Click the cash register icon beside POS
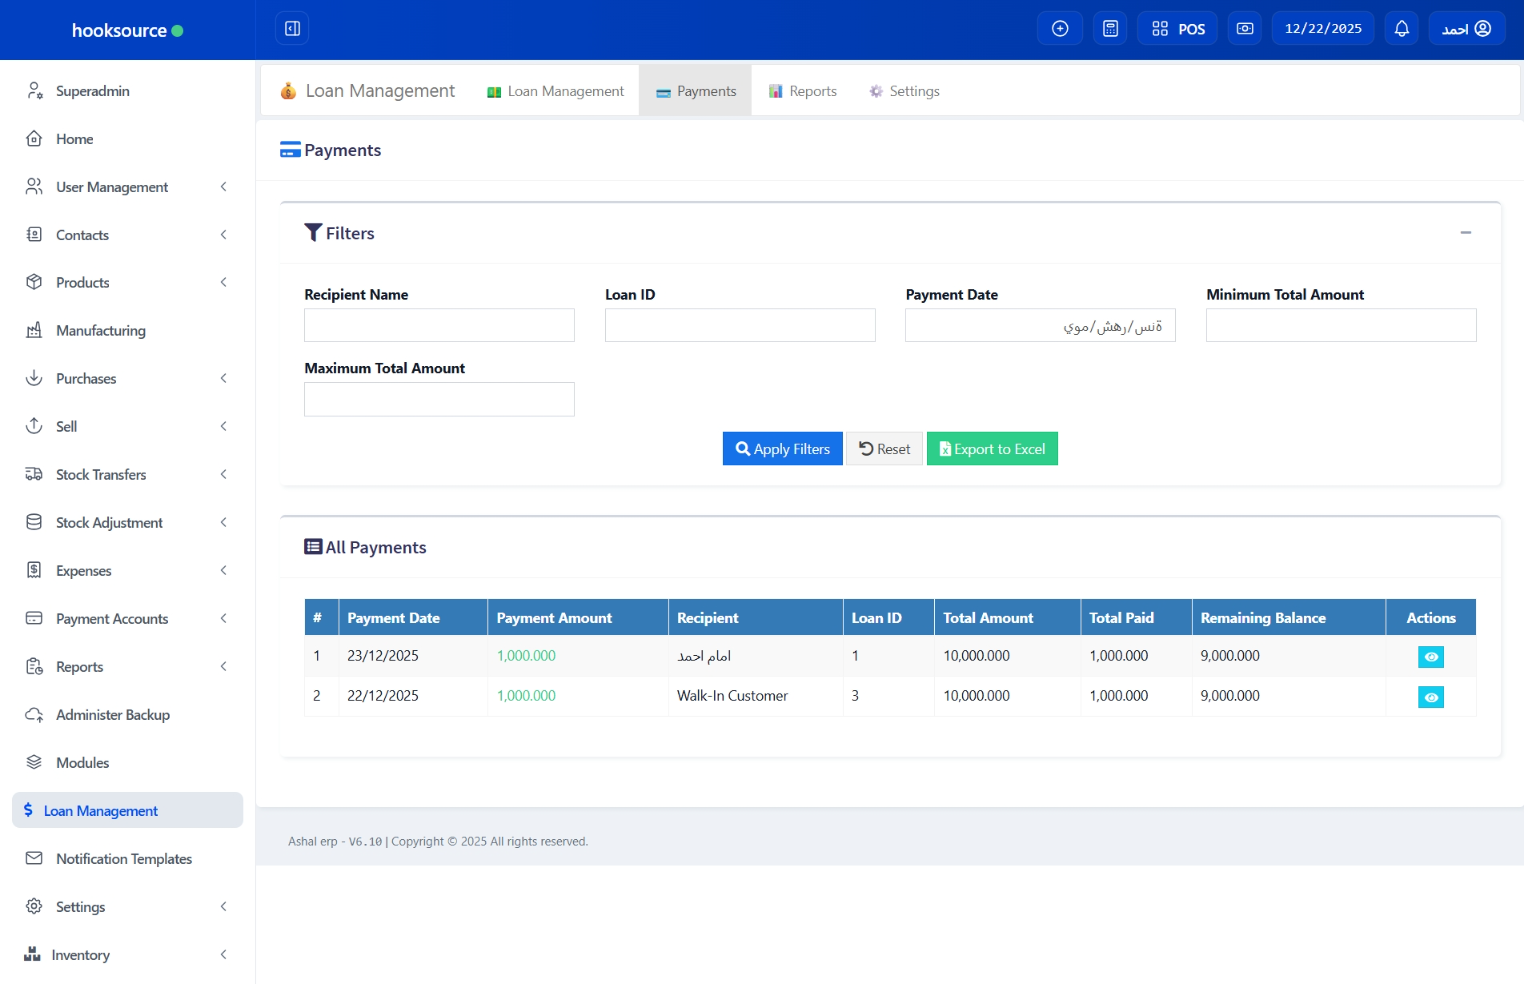1524x984 pixels. click(1245, 29)
